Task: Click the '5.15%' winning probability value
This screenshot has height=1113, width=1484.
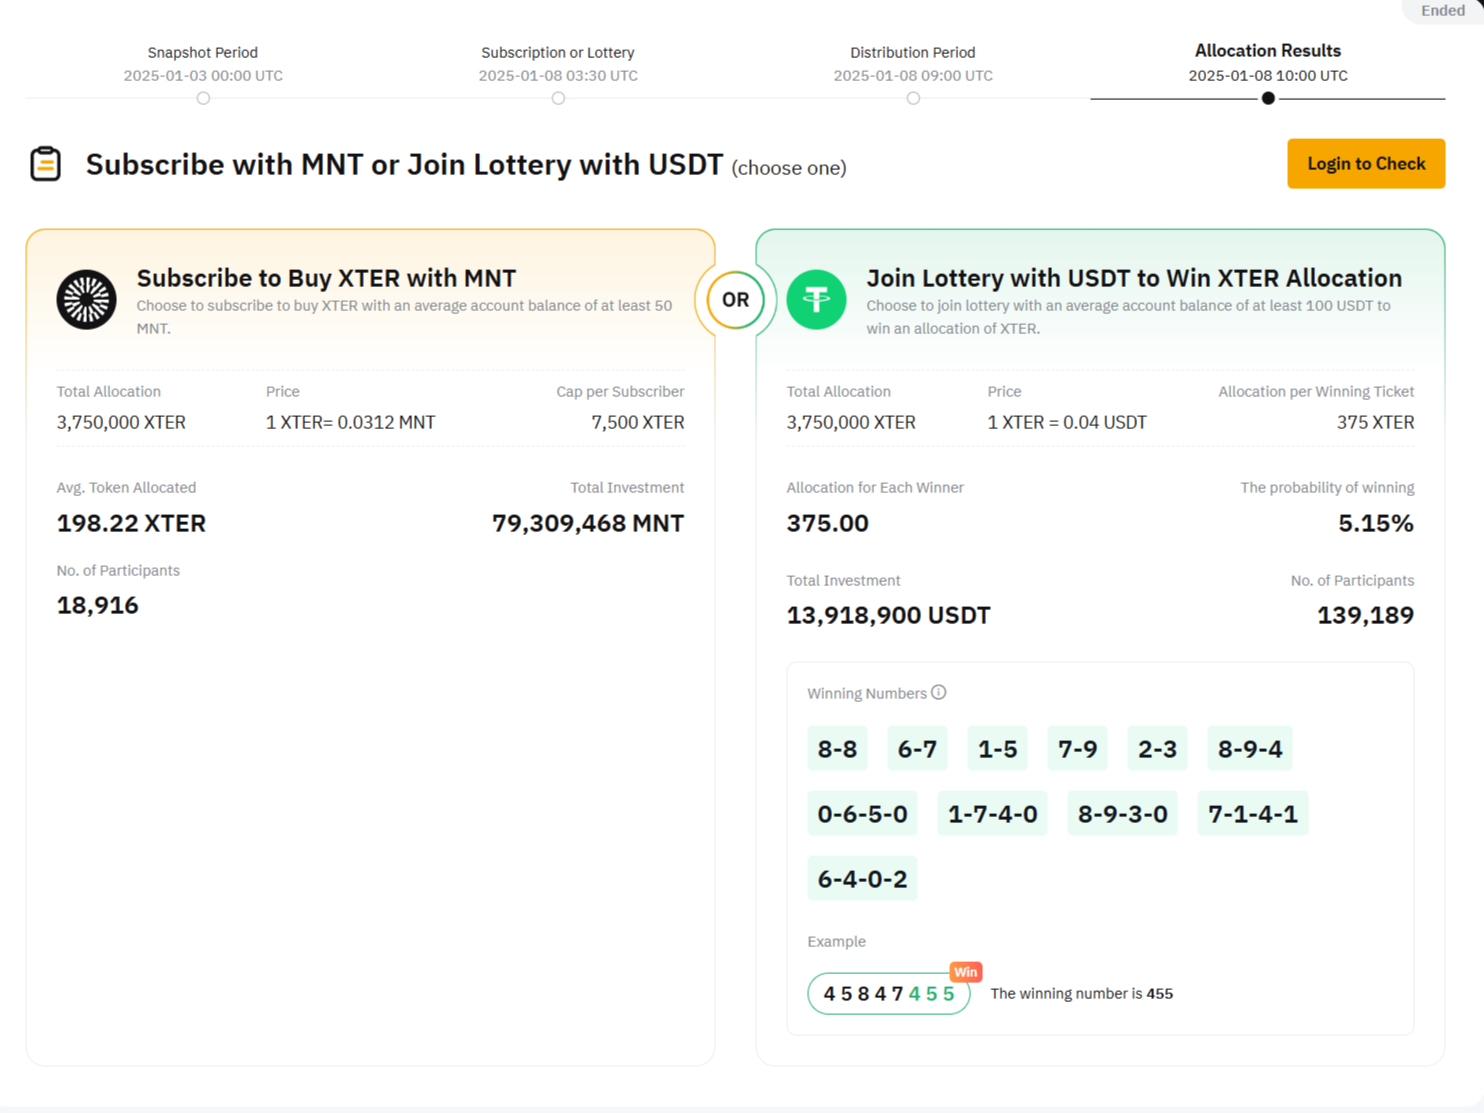Action: coord(1376,523)
